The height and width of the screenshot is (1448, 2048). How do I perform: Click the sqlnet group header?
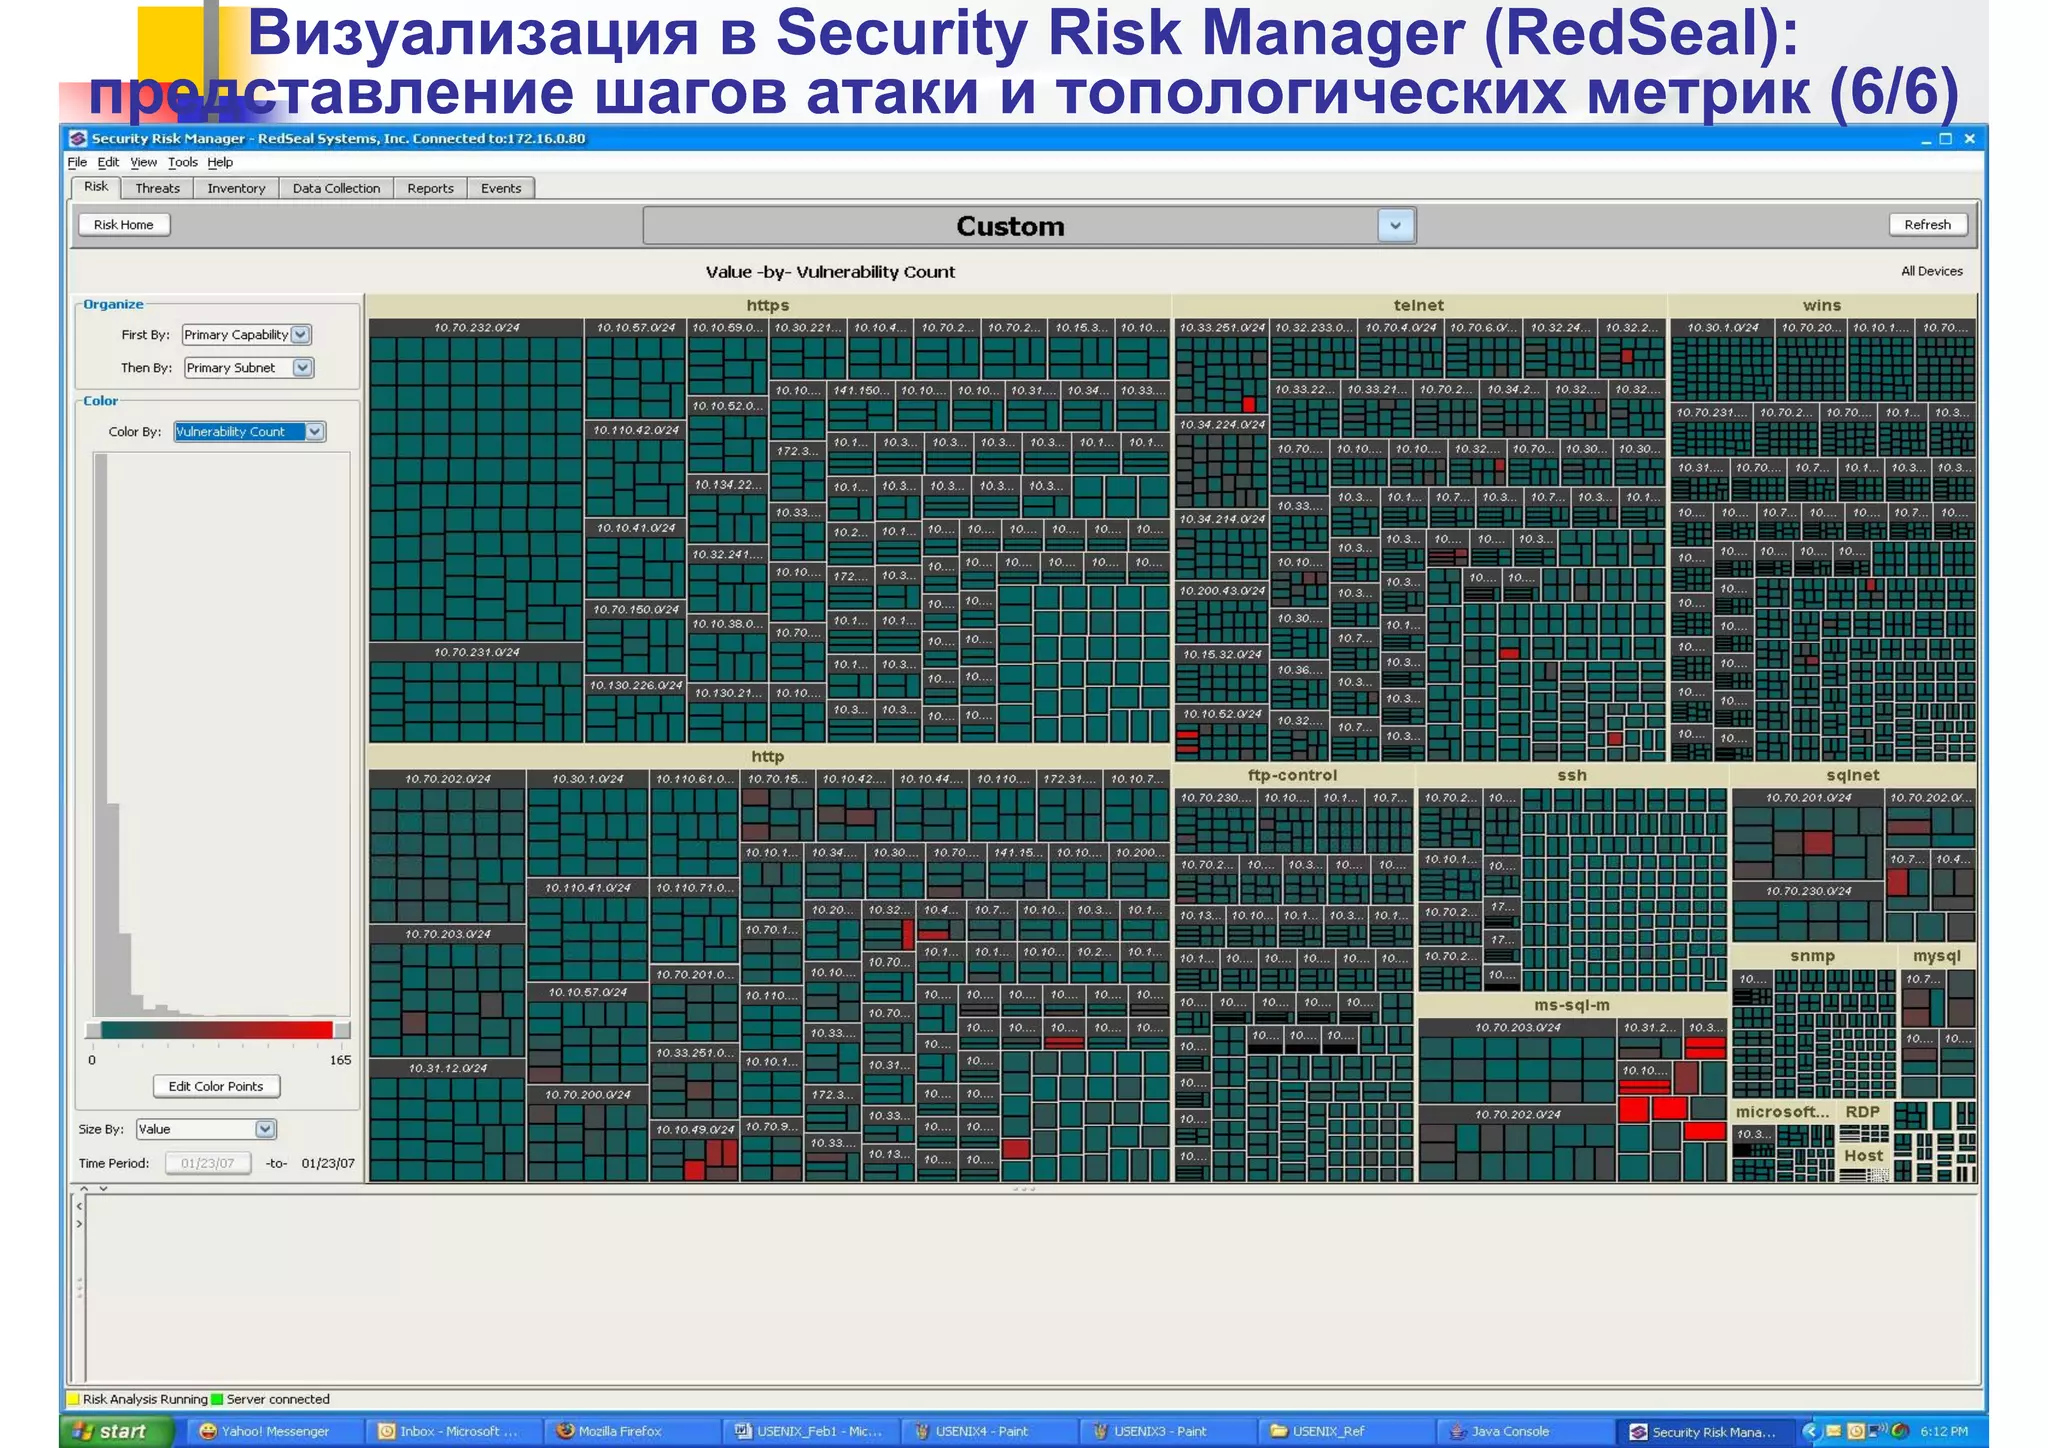(x=1853, y=776)
